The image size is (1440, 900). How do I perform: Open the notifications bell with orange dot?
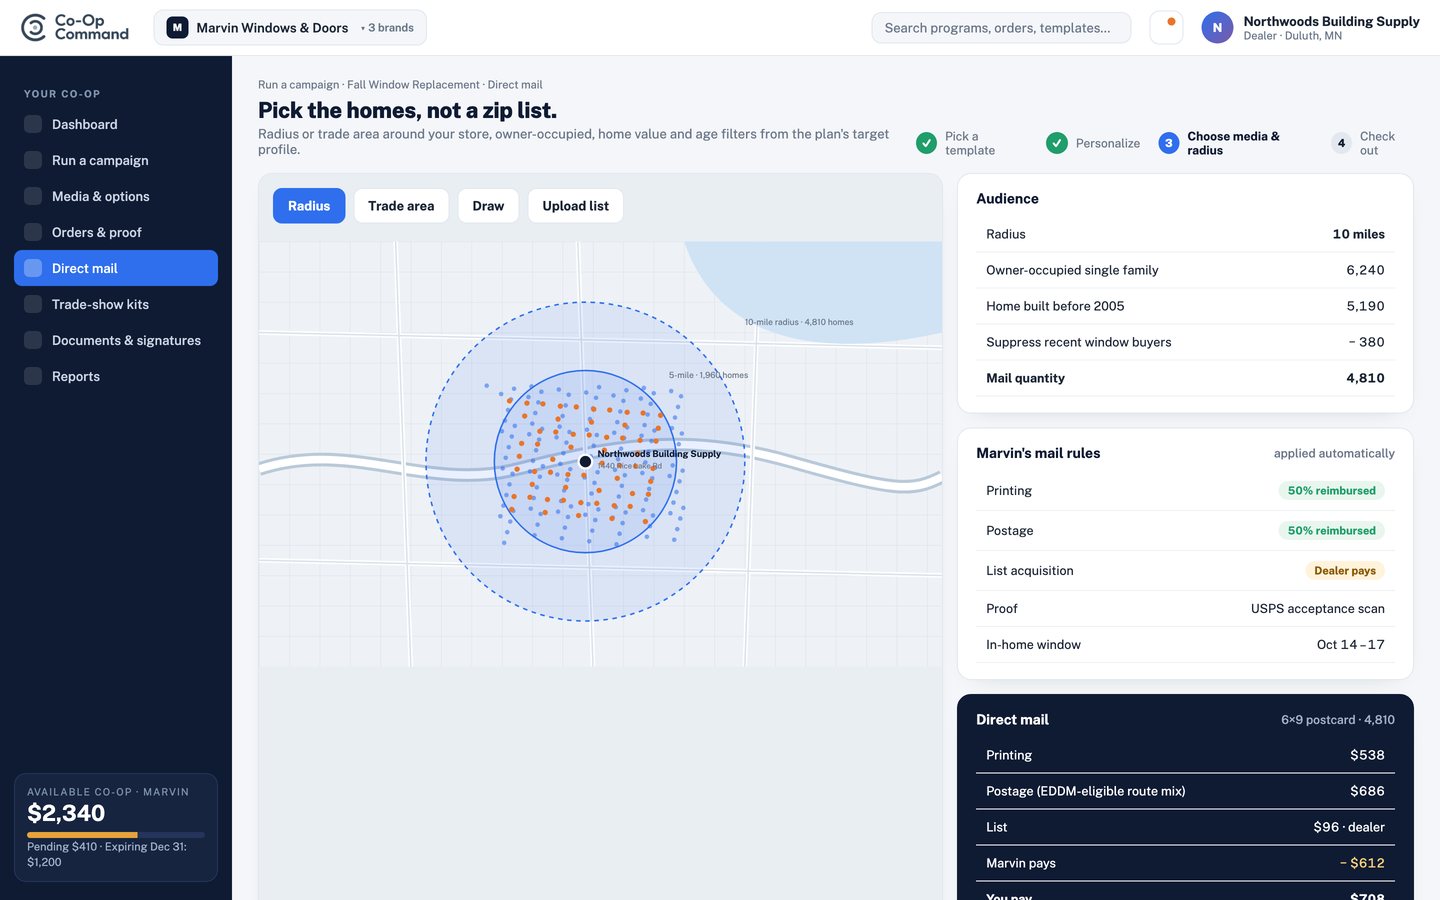(1166, 27)
